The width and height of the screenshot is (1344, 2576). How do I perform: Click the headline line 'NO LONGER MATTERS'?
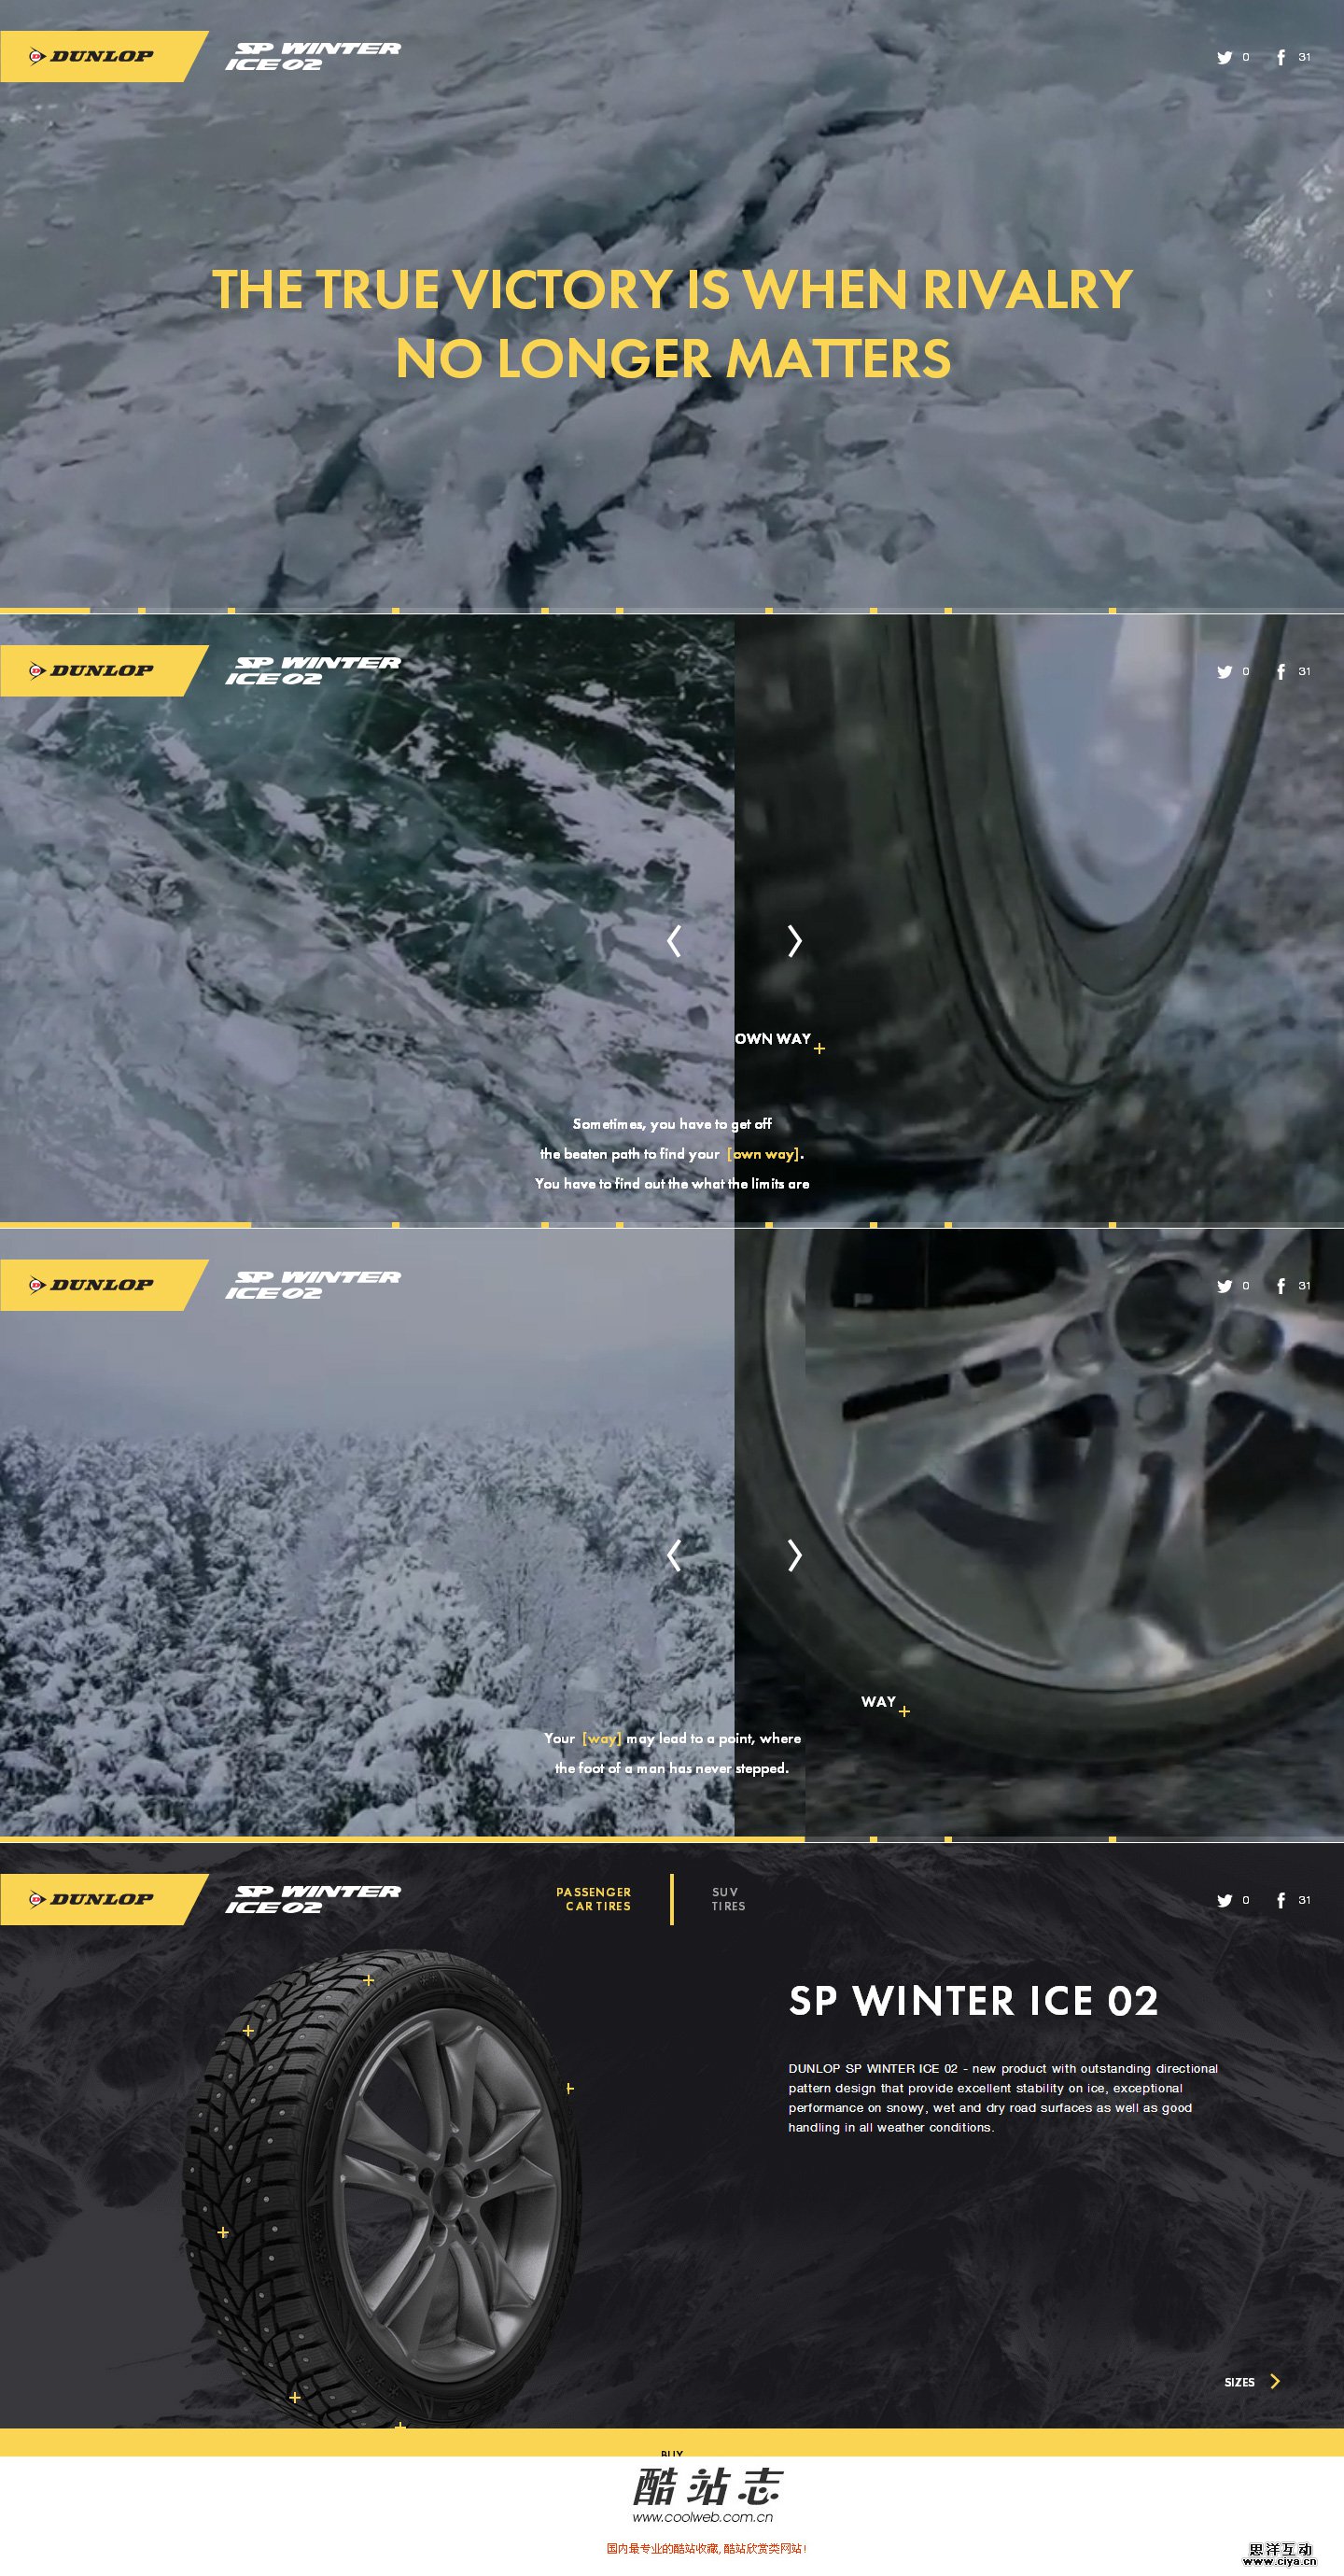[673, 359]
